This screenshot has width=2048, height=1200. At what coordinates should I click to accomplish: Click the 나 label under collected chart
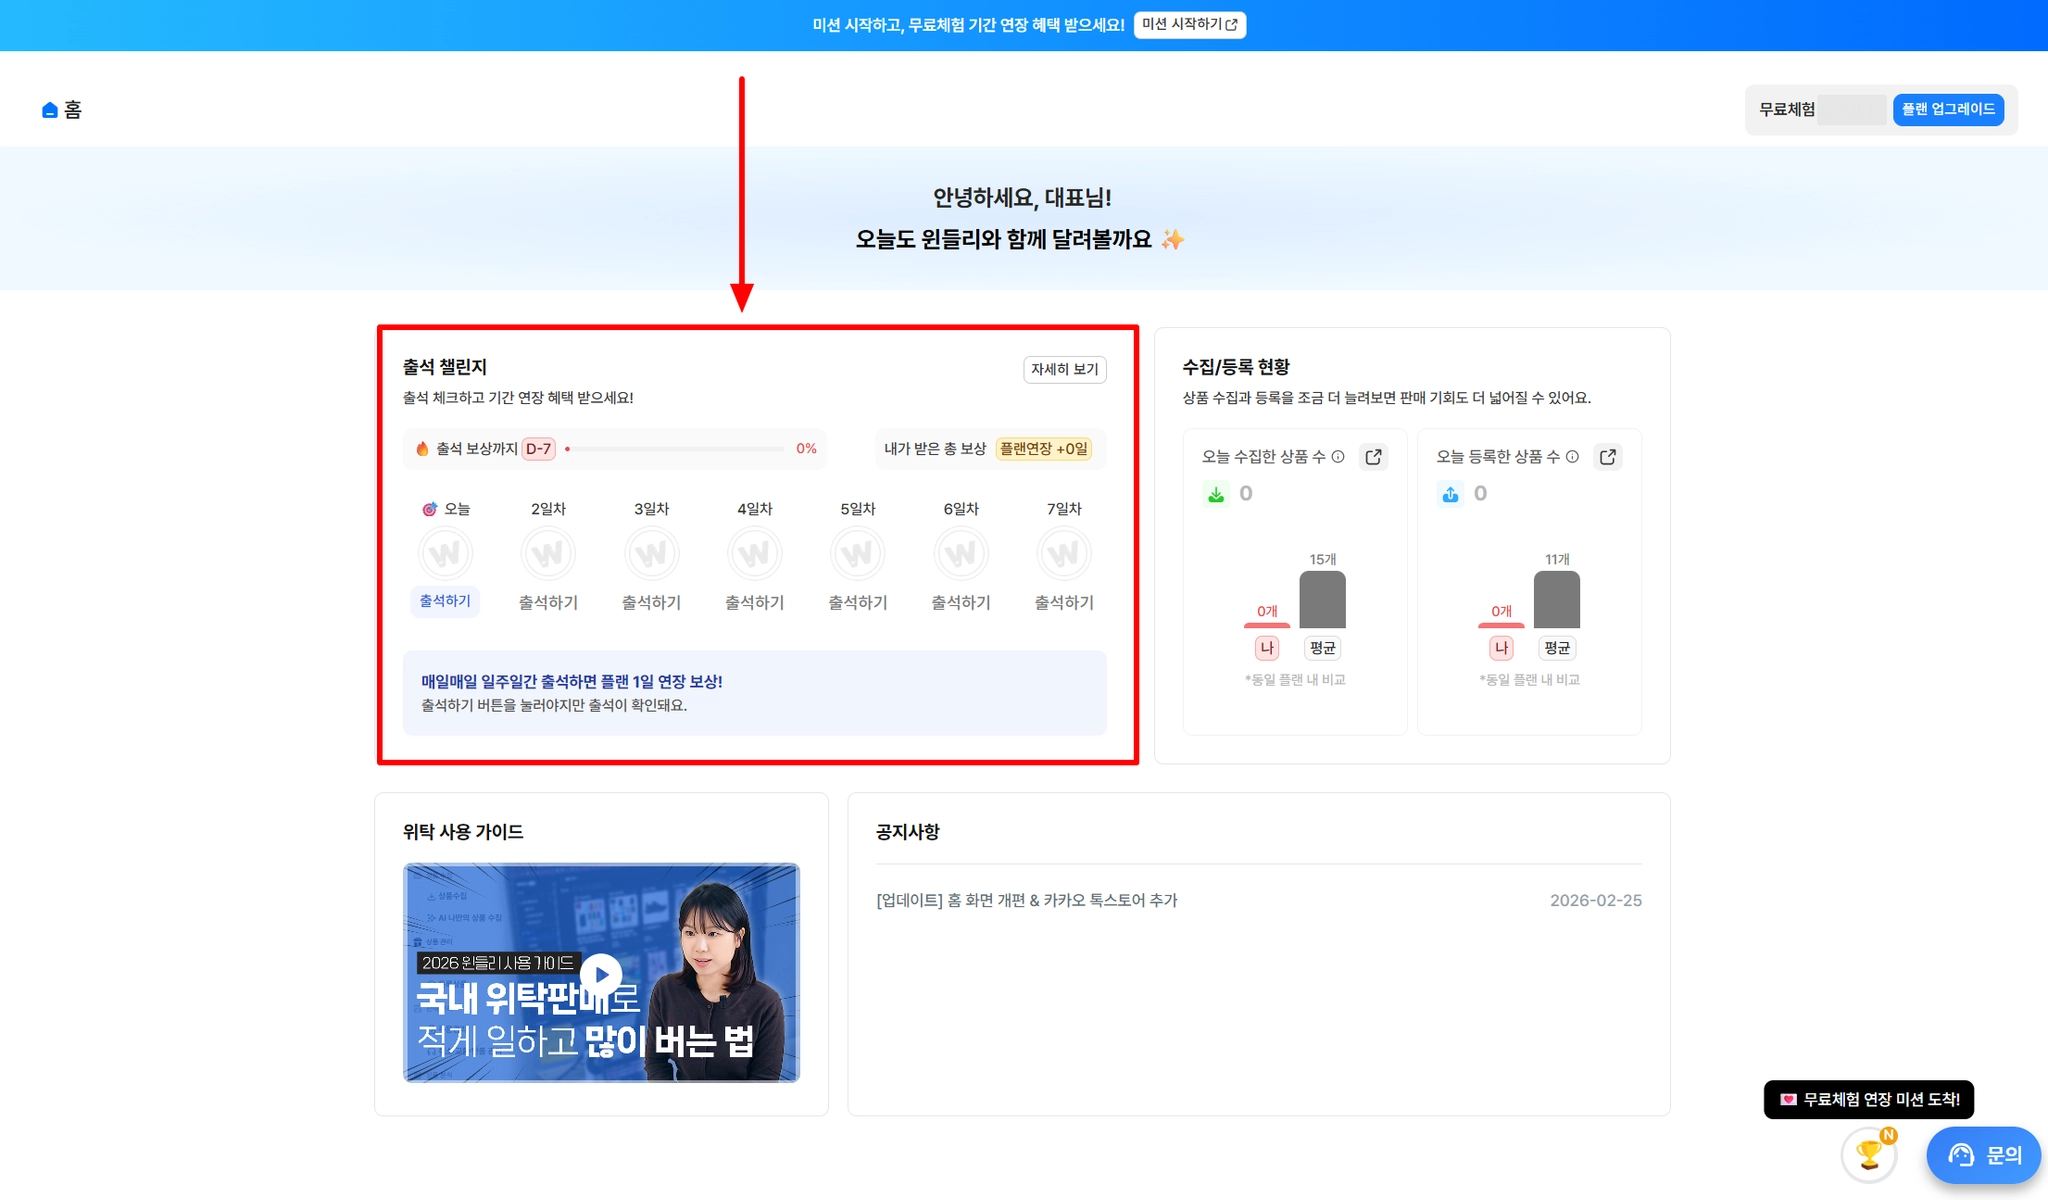click(x=1266, y=648)
